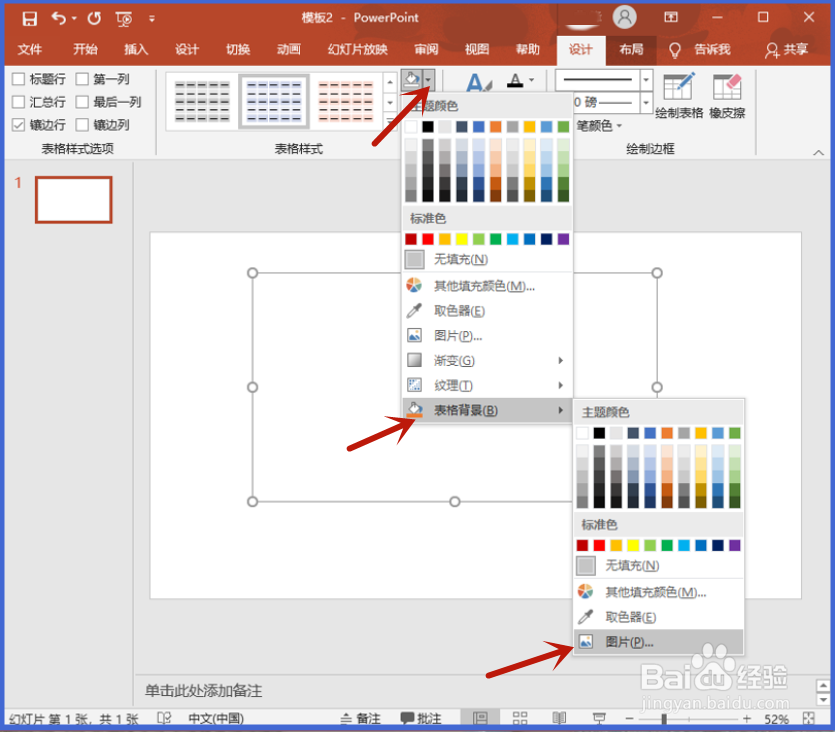Pick orange theme color in first menu

(496, 127)
